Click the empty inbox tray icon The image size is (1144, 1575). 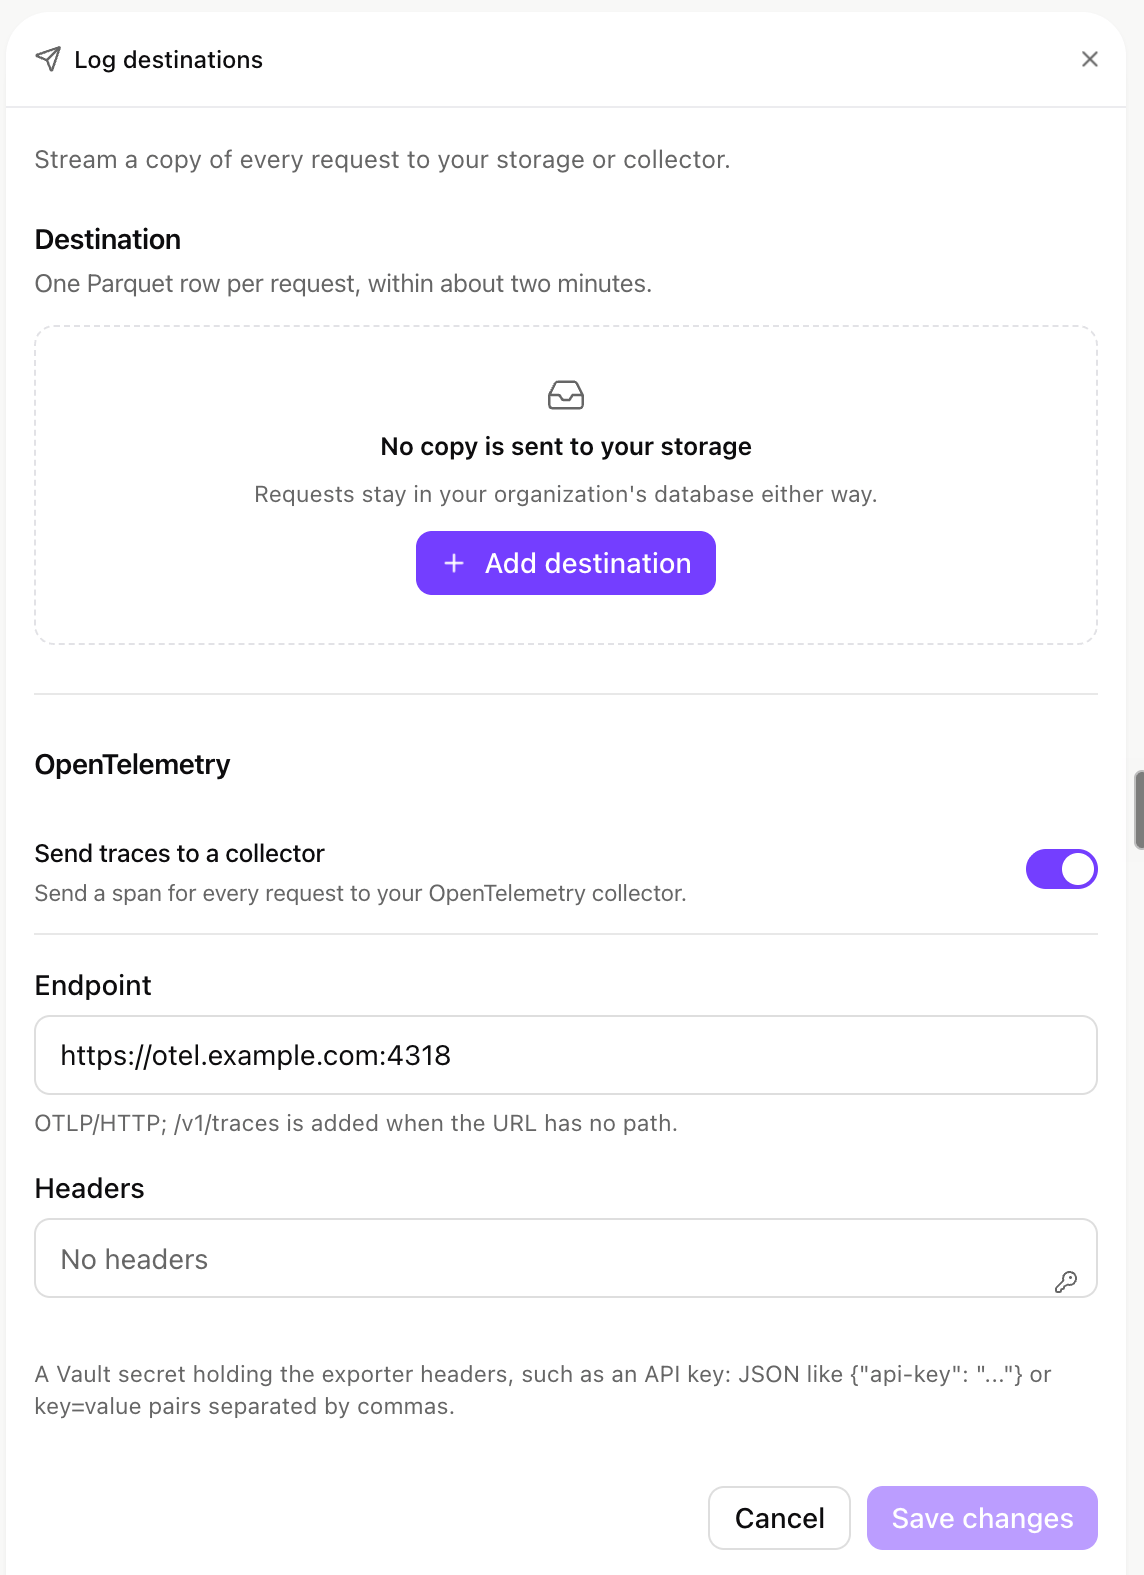pyautogui.click(x=566, y=395)
